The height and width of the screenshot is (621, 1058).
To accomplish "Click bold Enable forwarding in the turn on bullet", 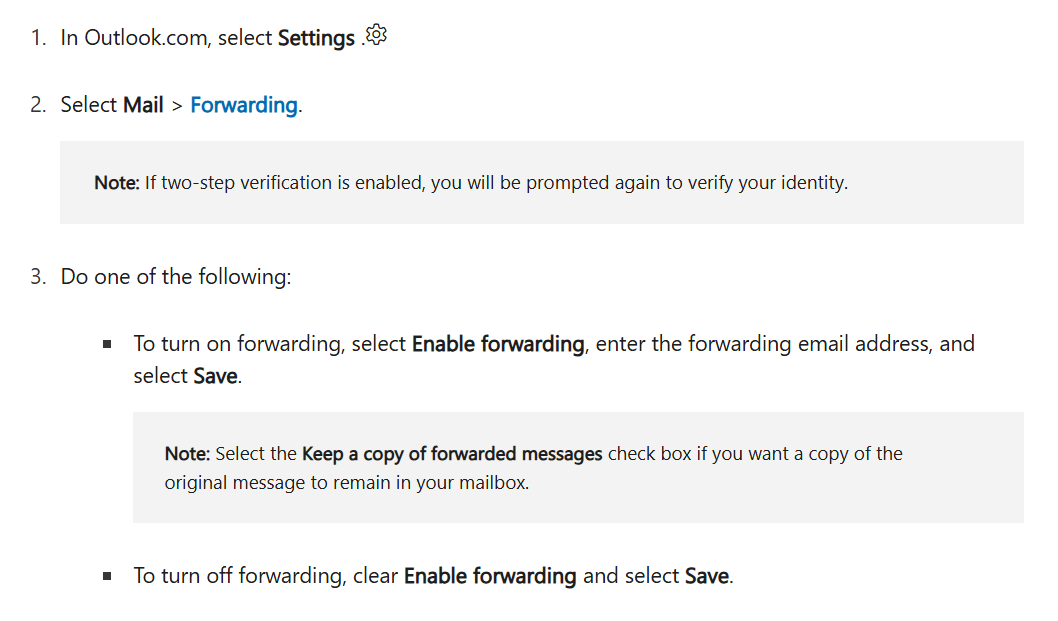I will point(498,344).
